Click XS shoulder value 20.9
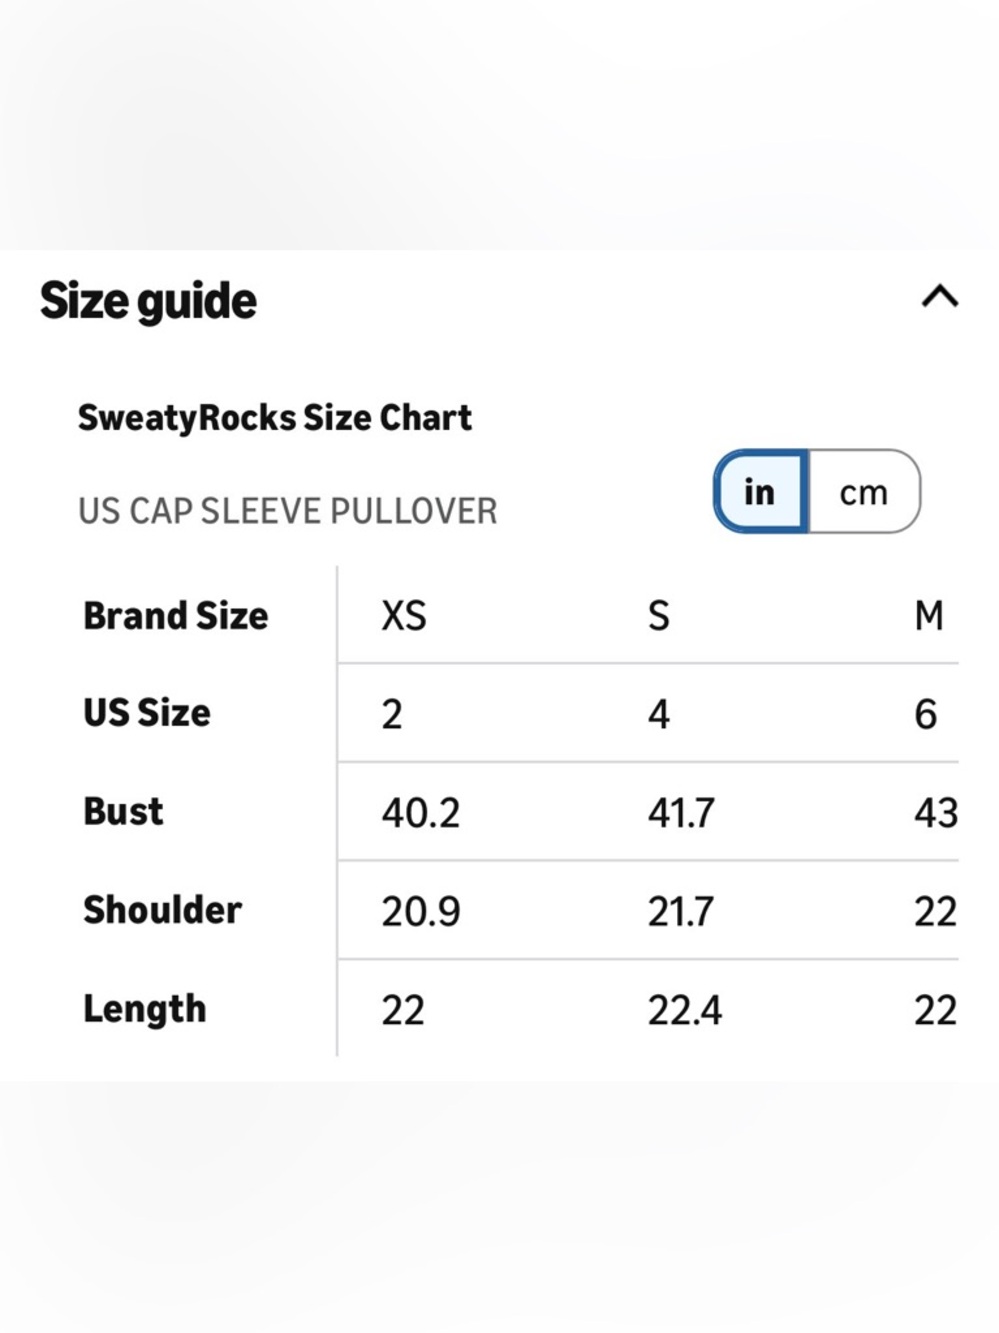 (421, 911)
